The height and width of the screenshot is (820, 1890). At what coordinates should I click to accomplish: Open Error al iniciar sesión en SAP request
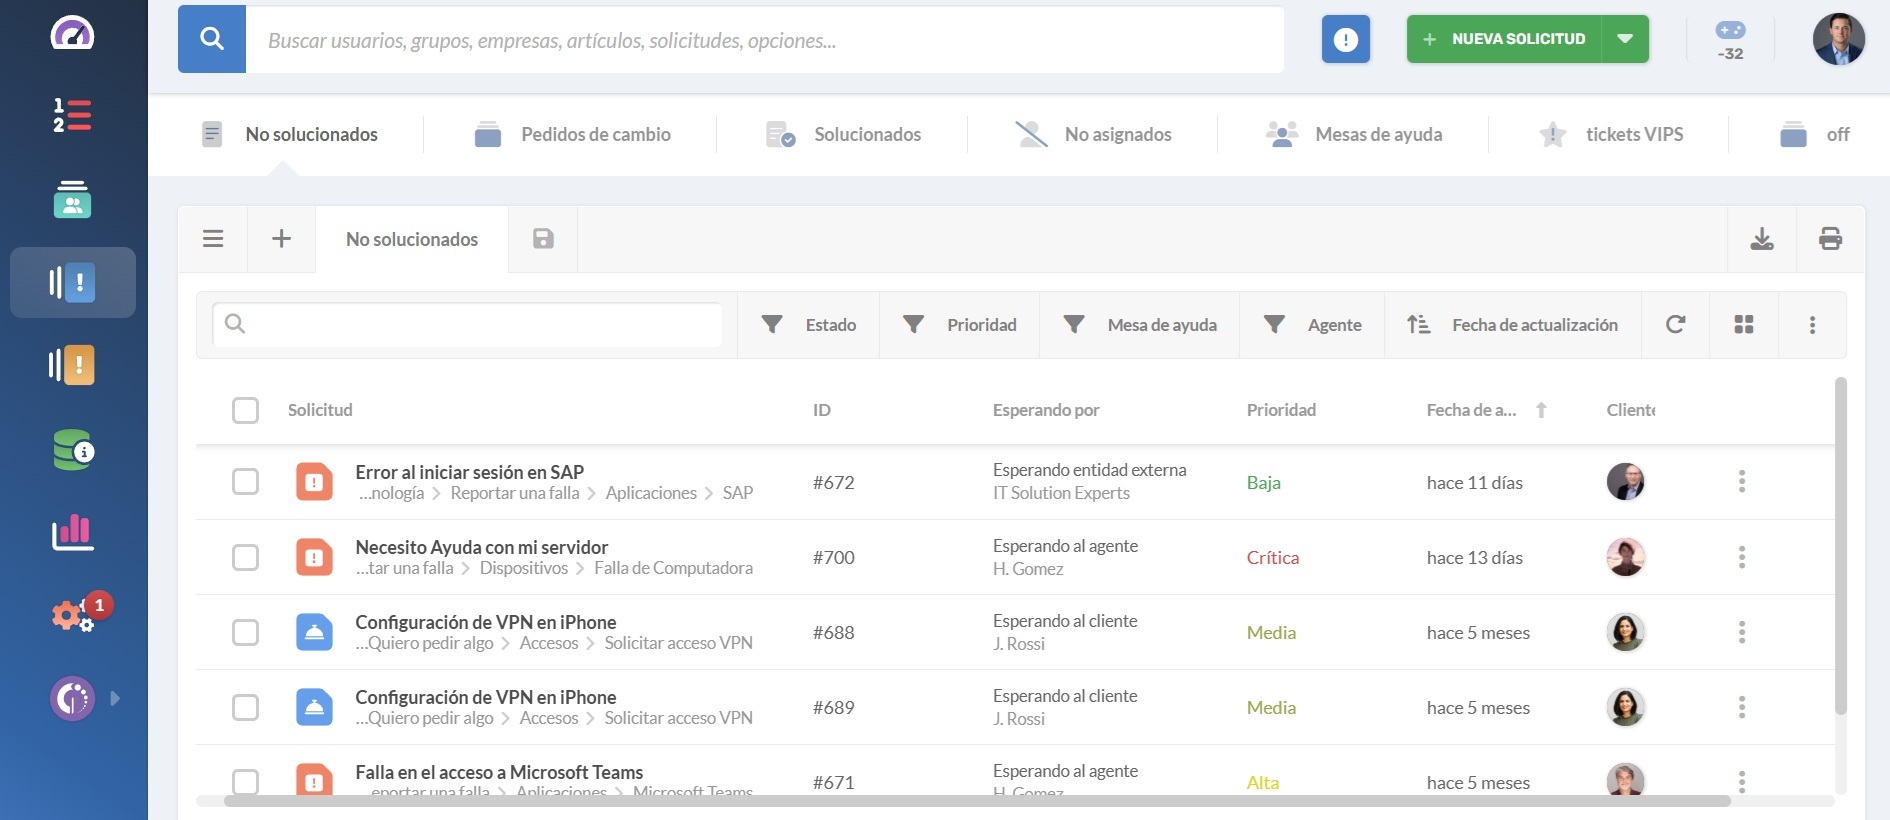pos(469,472)
